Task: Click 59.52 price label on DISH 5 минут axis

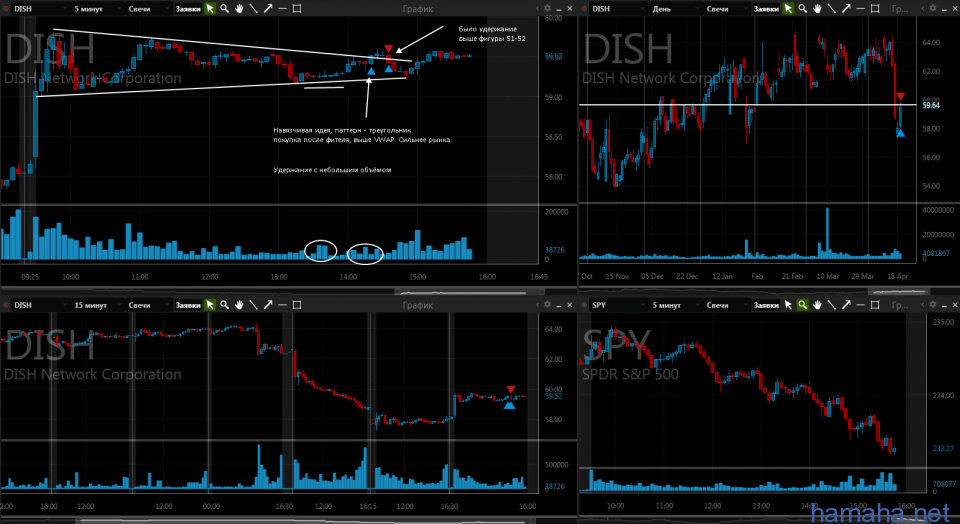Action: pos(553,56)
